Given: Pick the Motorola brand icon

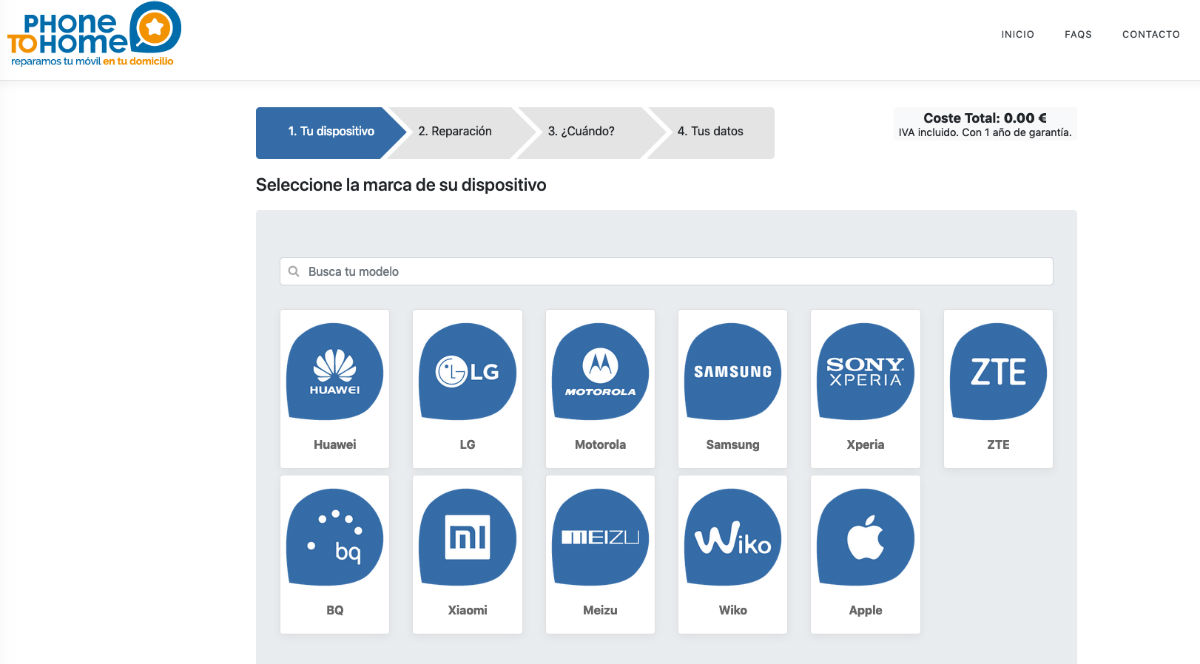Looking at the screenshot, I should click(x=600, y=372).
